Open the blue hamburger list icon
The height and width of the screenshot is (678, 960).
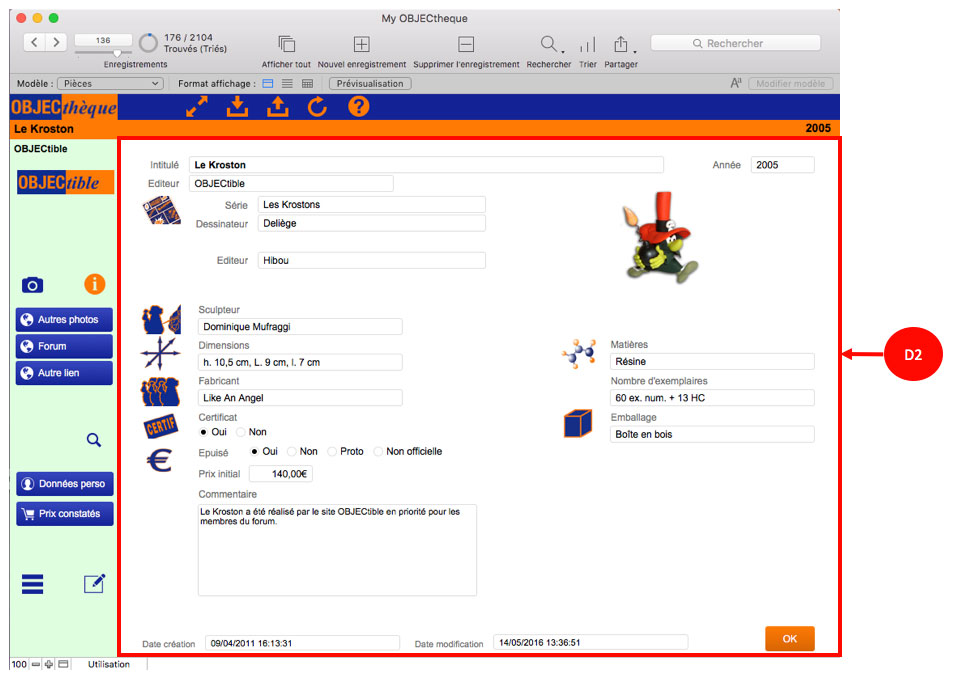(x=32, y=584)
